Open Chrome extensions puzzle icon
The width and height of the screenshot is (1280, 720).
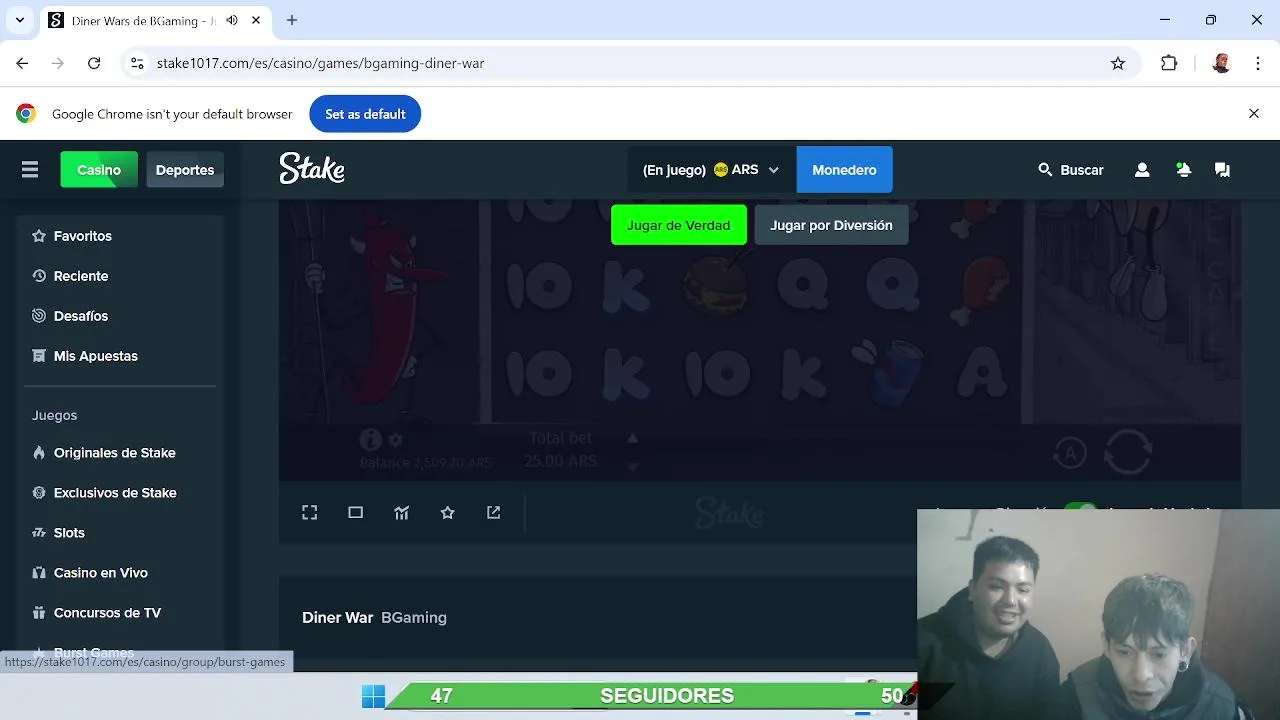pyautogui.click(x=1169, y=63)
